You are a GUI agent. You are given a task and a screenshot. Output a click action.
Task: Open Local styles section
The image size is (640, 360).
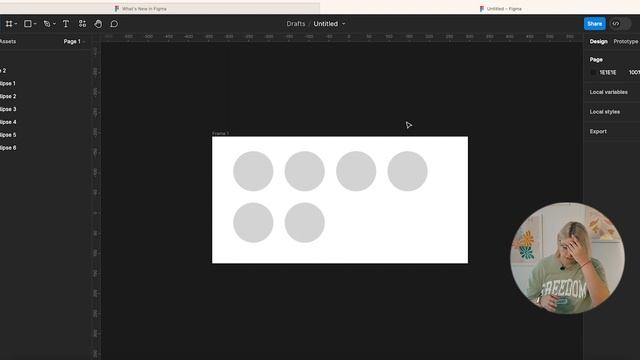(x=604, y=111)
